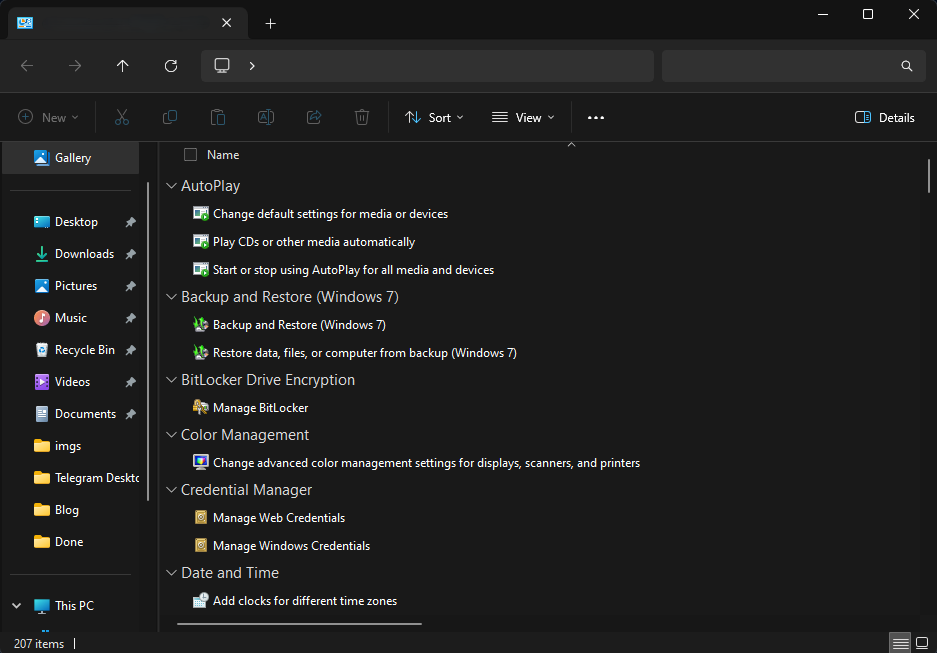Image resolution: width=937 pixels, height=653 pixels.
Task: Click the Paste clipboard icon
Action: pos(218,117)
